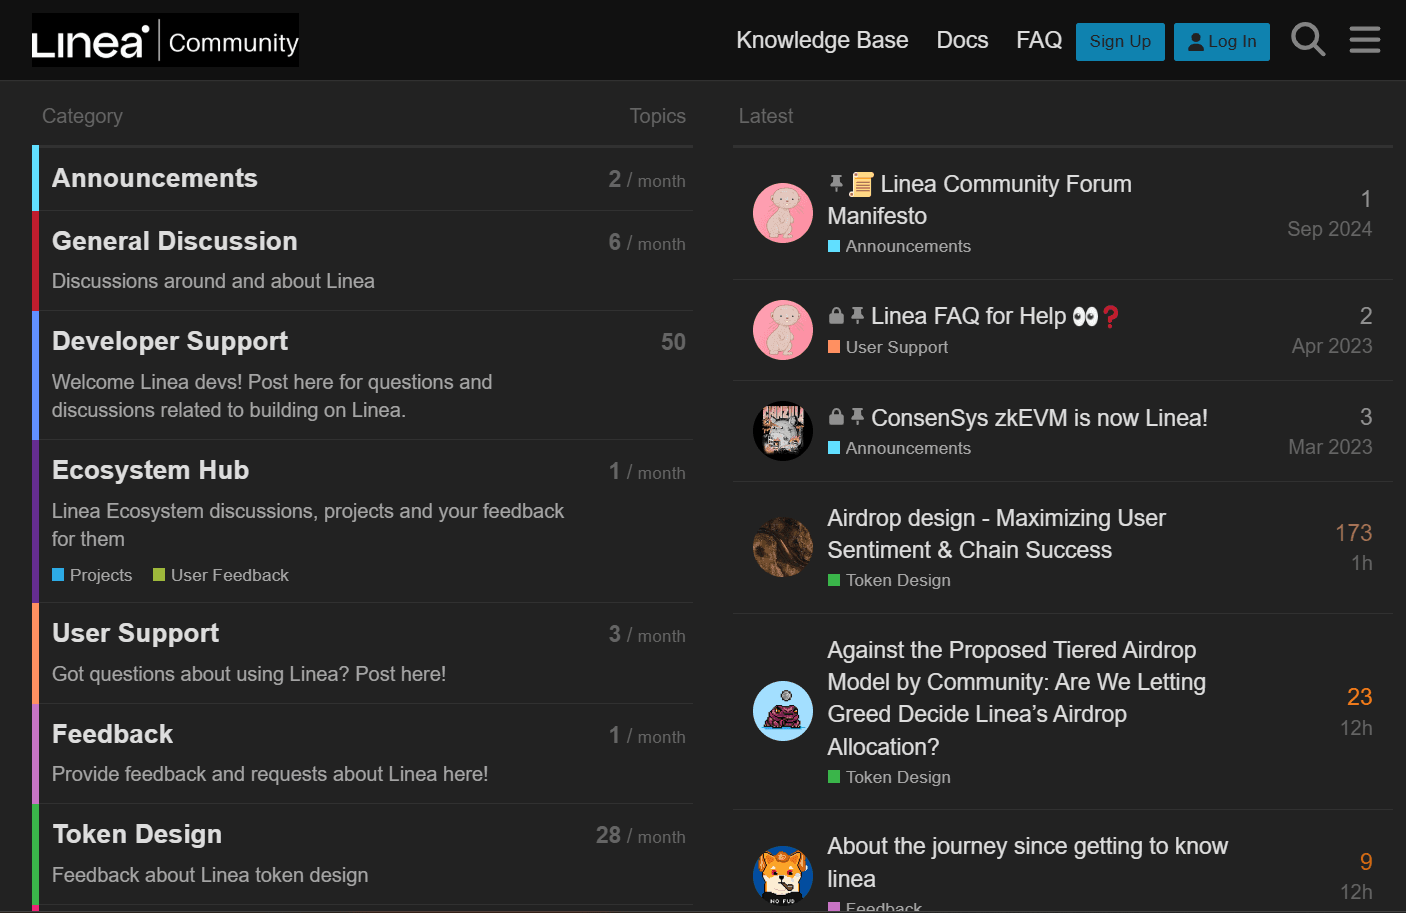Open avatar of Airdrop design topic poster
1406x913 pixels.
[782, 547]
